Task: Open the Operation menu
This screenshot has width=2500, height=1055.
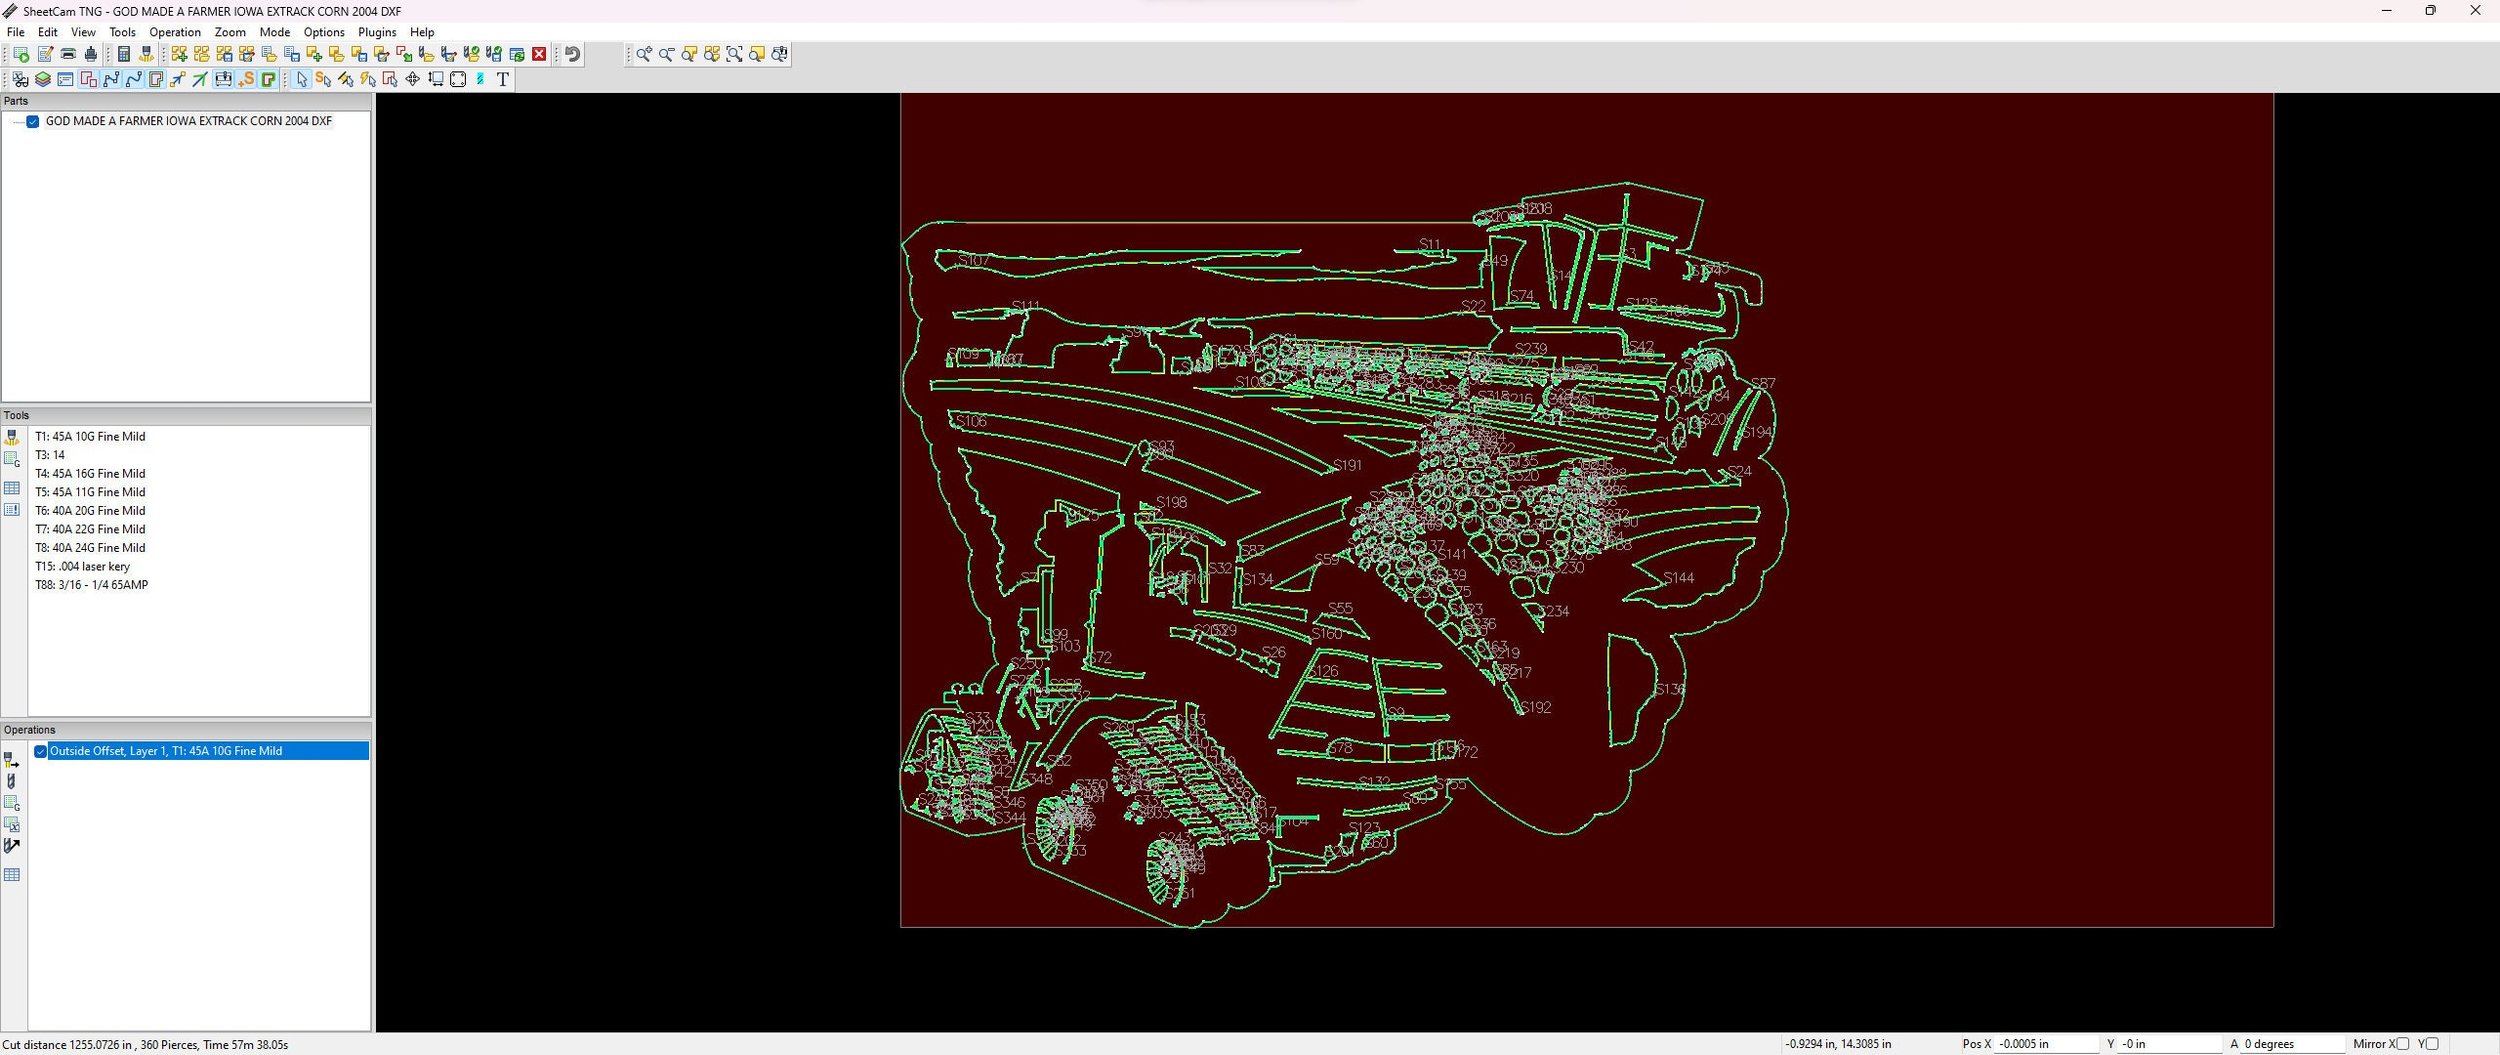Action: 175,32
